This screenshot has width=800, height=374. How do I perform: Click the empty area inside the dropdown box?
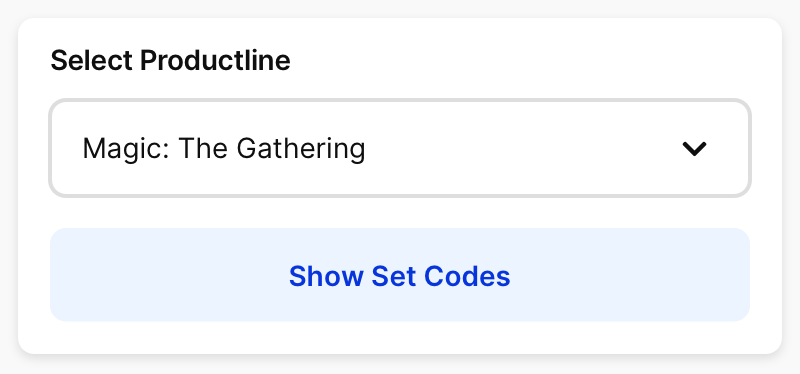tap(520, 148)
